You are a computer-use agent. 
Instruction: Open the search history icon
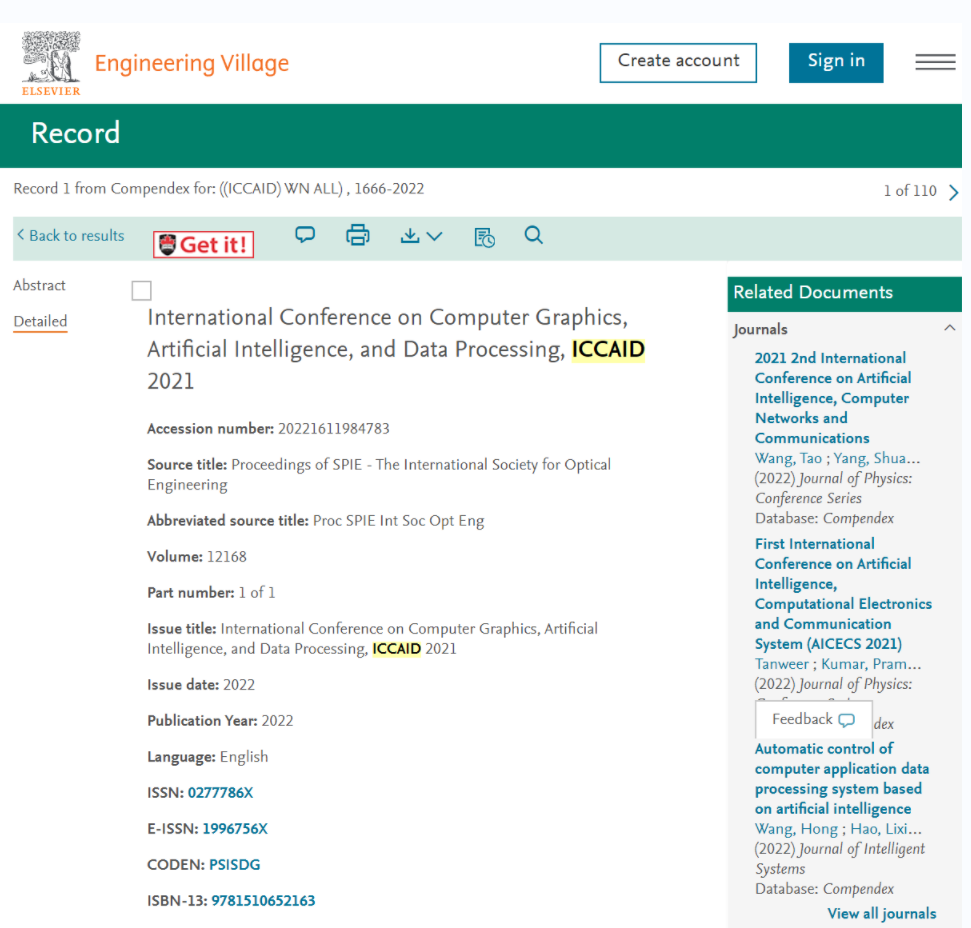pos(484,237)
